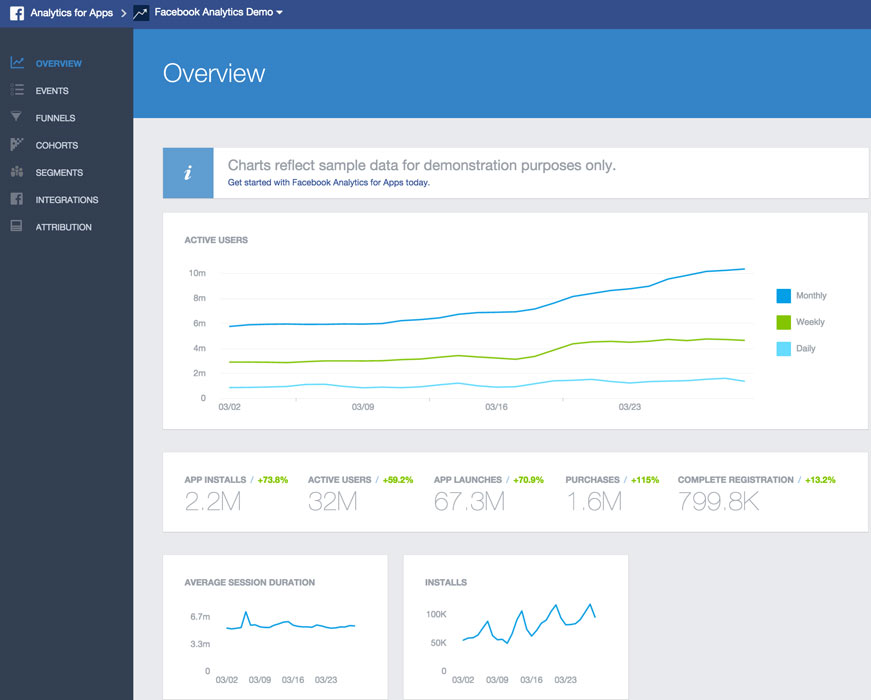This screenshot has height=700, width=871.
Task: Click the Facebook logo icon in the top bar
Action: point(17,13)
